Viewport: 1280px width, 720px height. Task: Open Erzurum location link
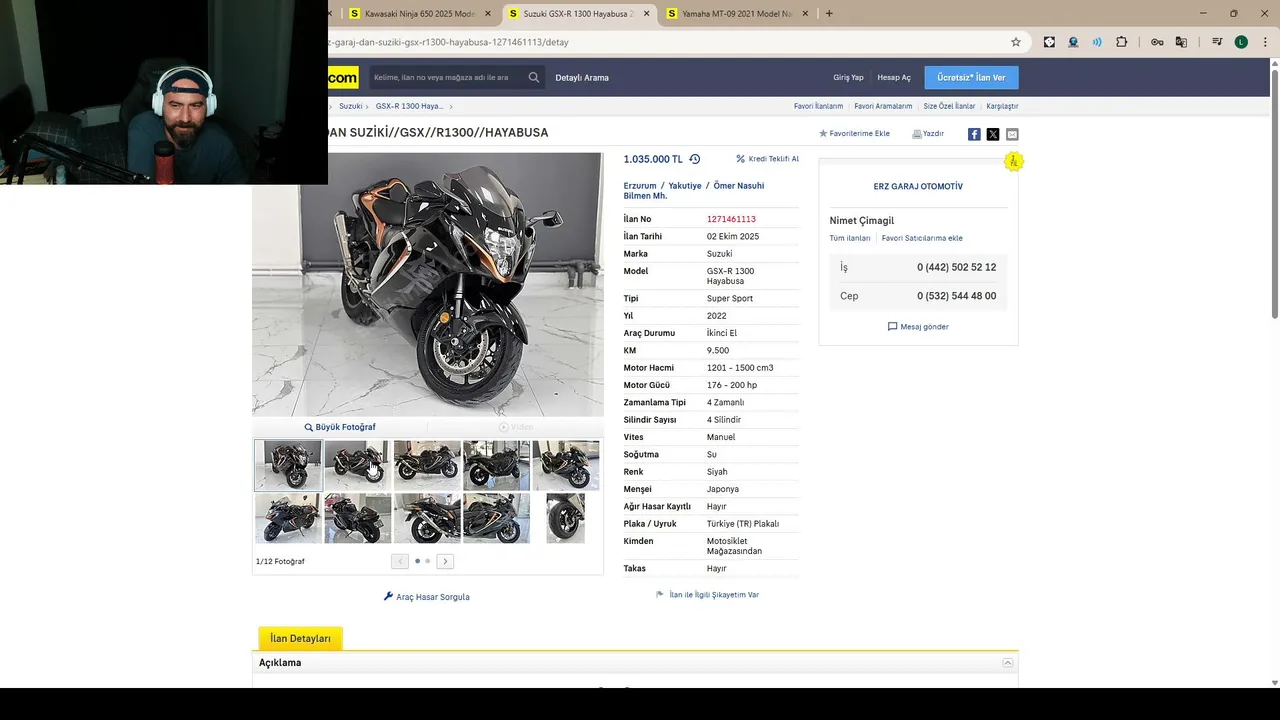[640, 186]
